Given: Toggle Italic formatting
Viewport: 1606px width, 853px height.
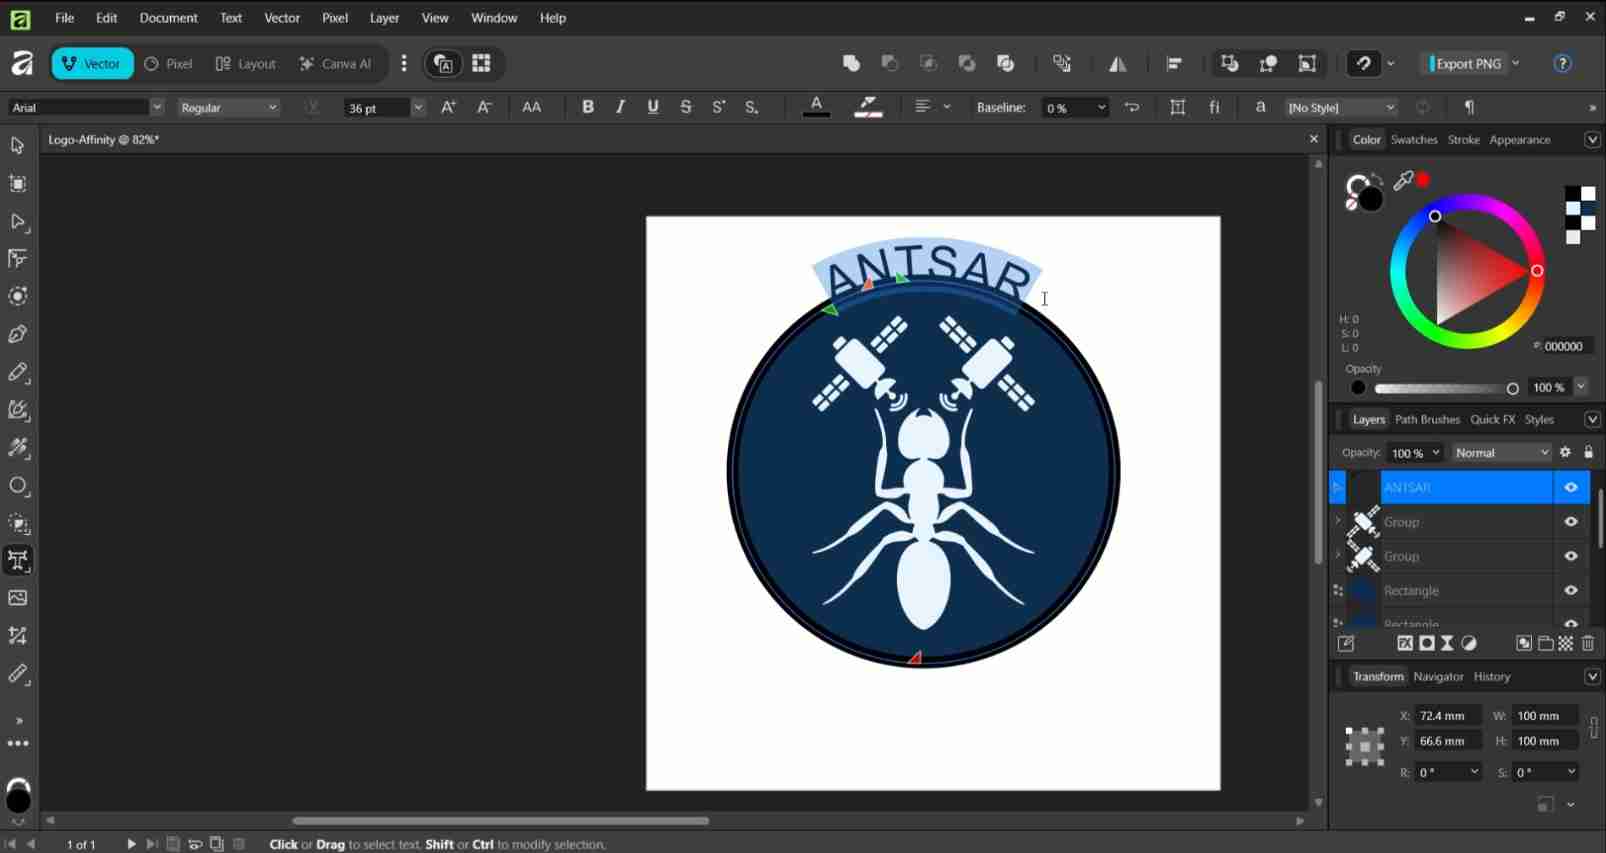Looking at the screenshot, I should (x=620, y=107).
